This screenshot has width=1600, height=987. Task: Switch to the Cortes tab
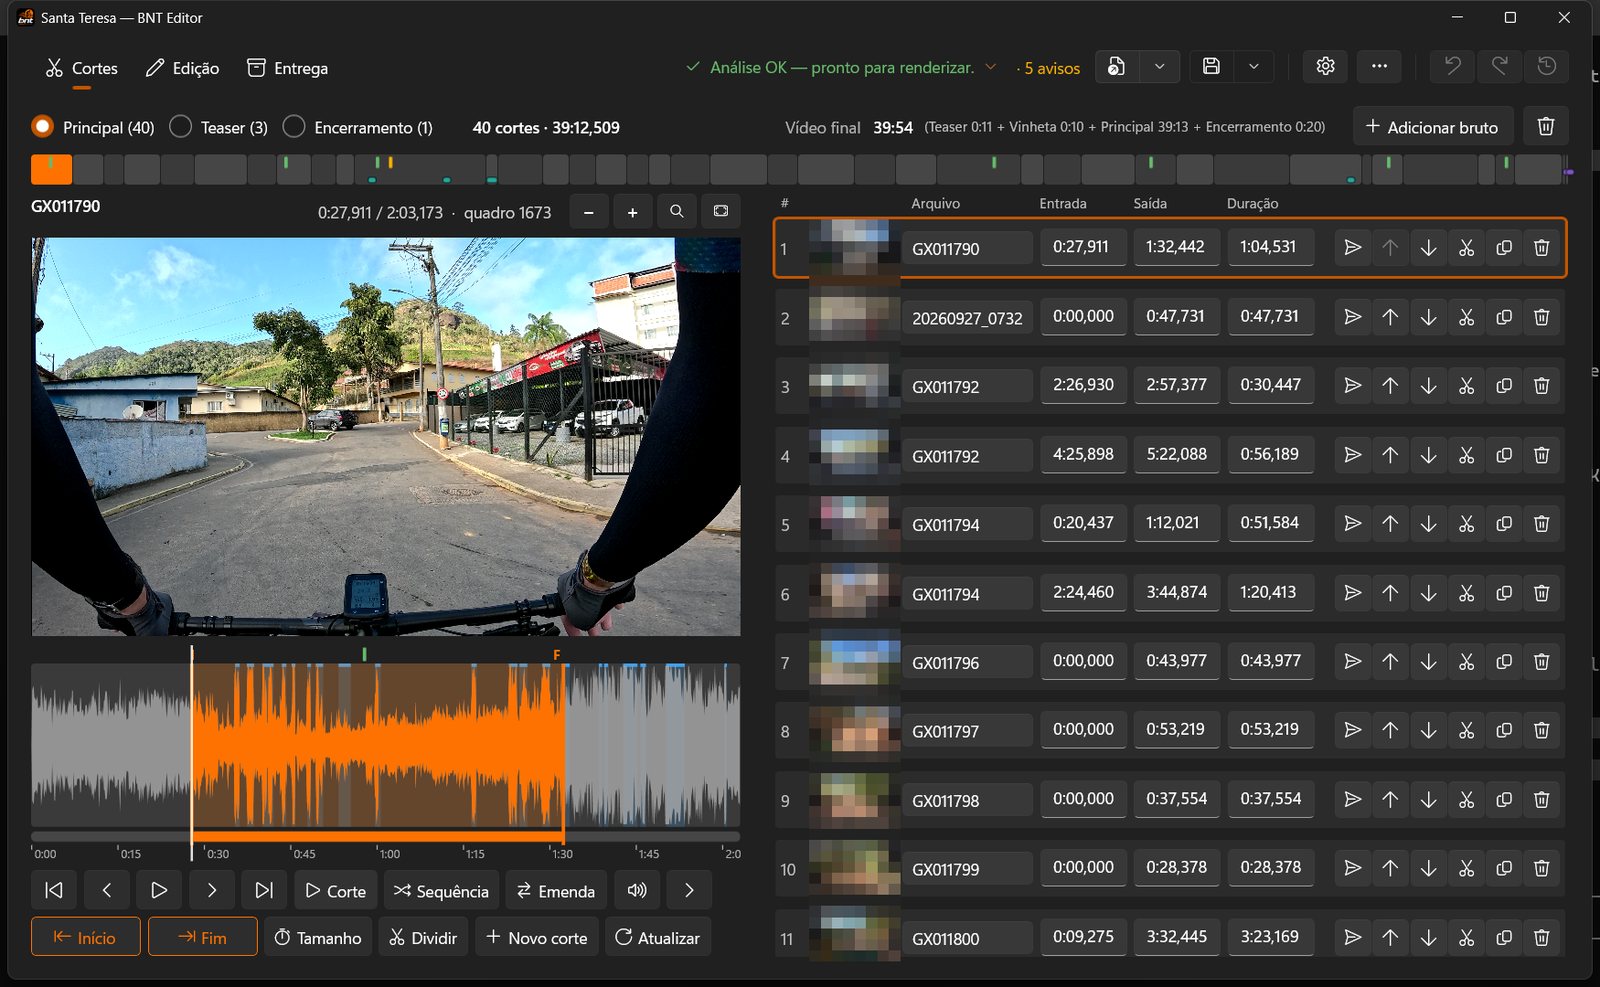click(82, 68)
